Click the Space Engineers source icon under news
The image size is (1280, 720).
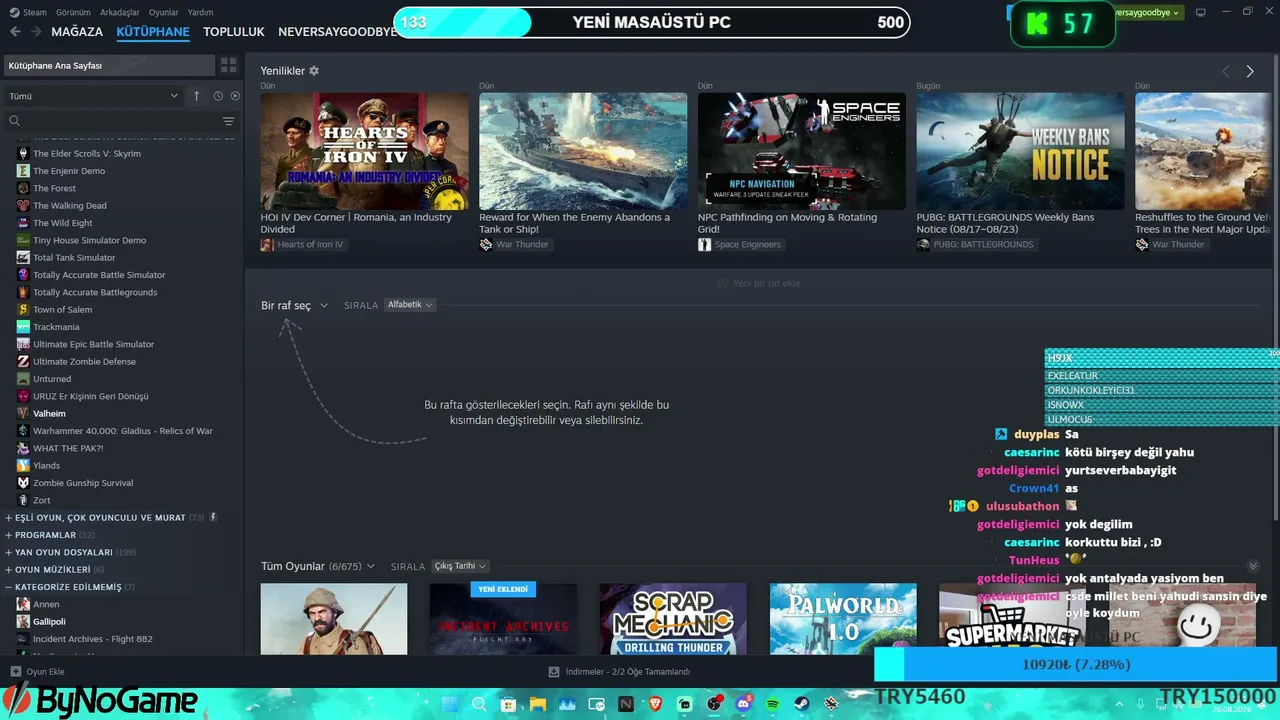(704, 244)
